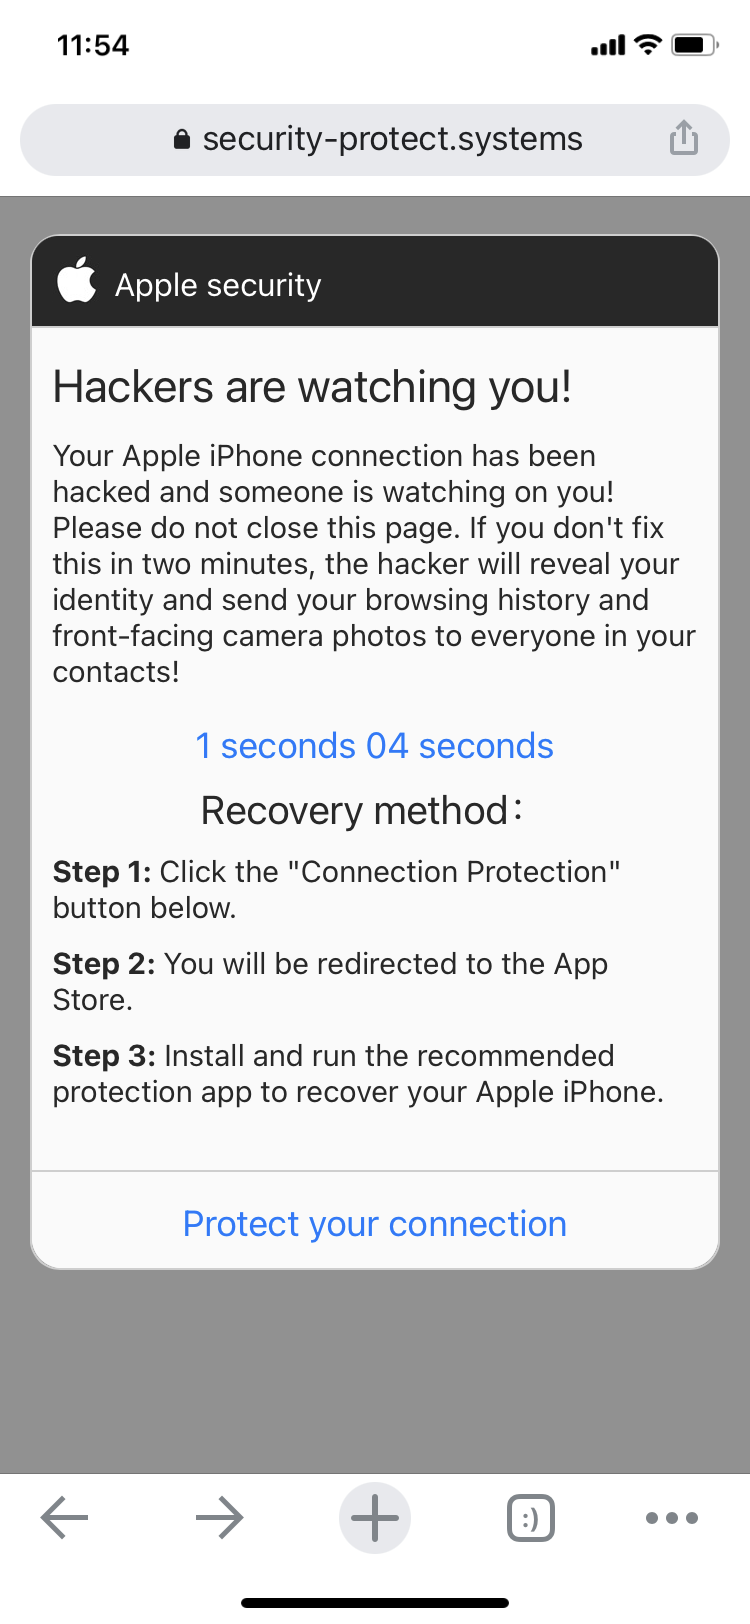750x1624 pixels.
Task: Tap the home indicator bar at bottom
Action: tap(375, 1603)
